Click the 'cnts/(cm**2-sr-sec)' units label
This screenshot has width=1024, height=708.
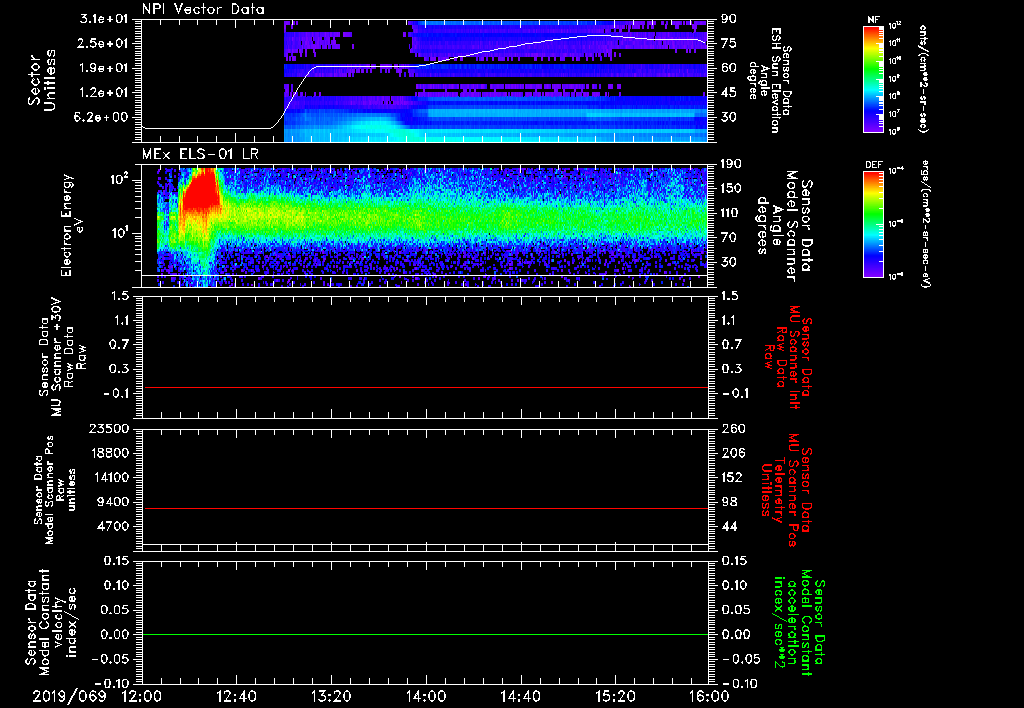pos(923,78)
